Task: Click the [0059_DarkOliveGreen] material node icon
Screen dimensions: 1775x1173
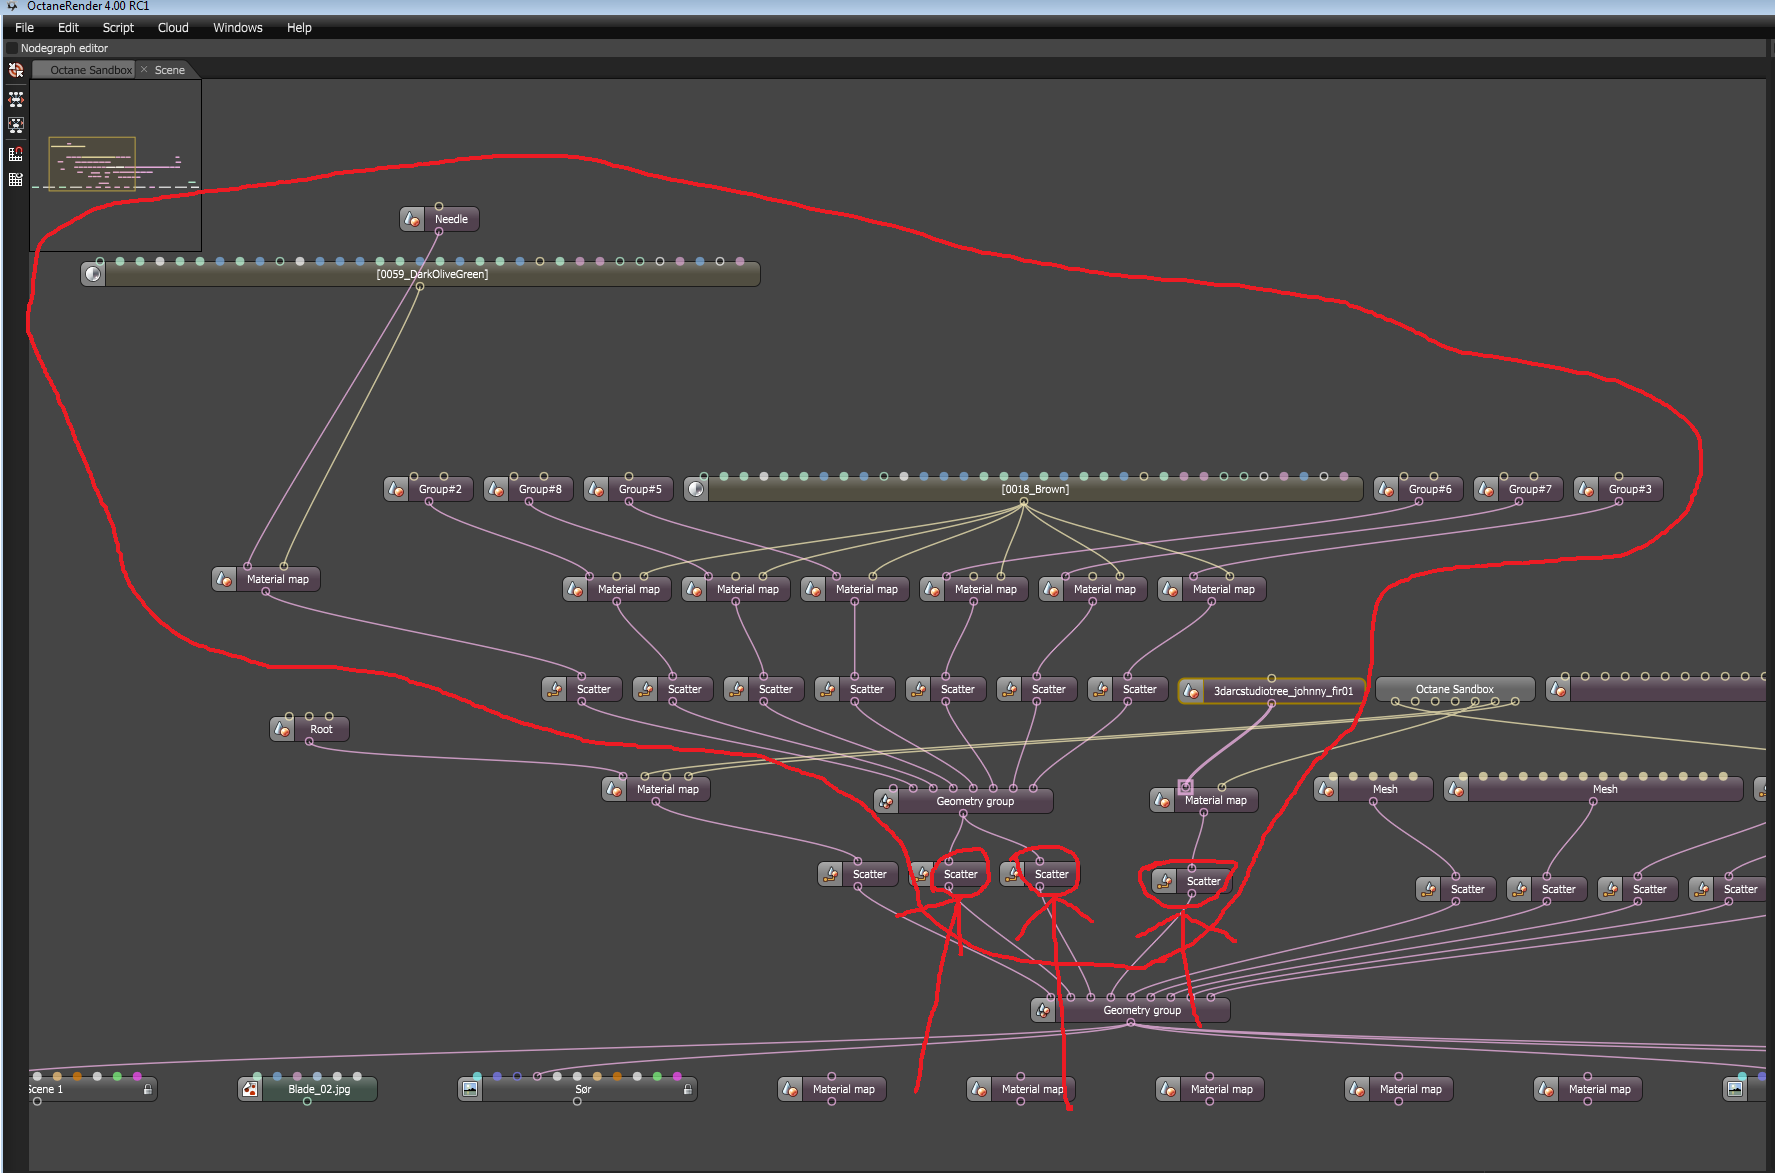Action: click(x=93, y=274)
